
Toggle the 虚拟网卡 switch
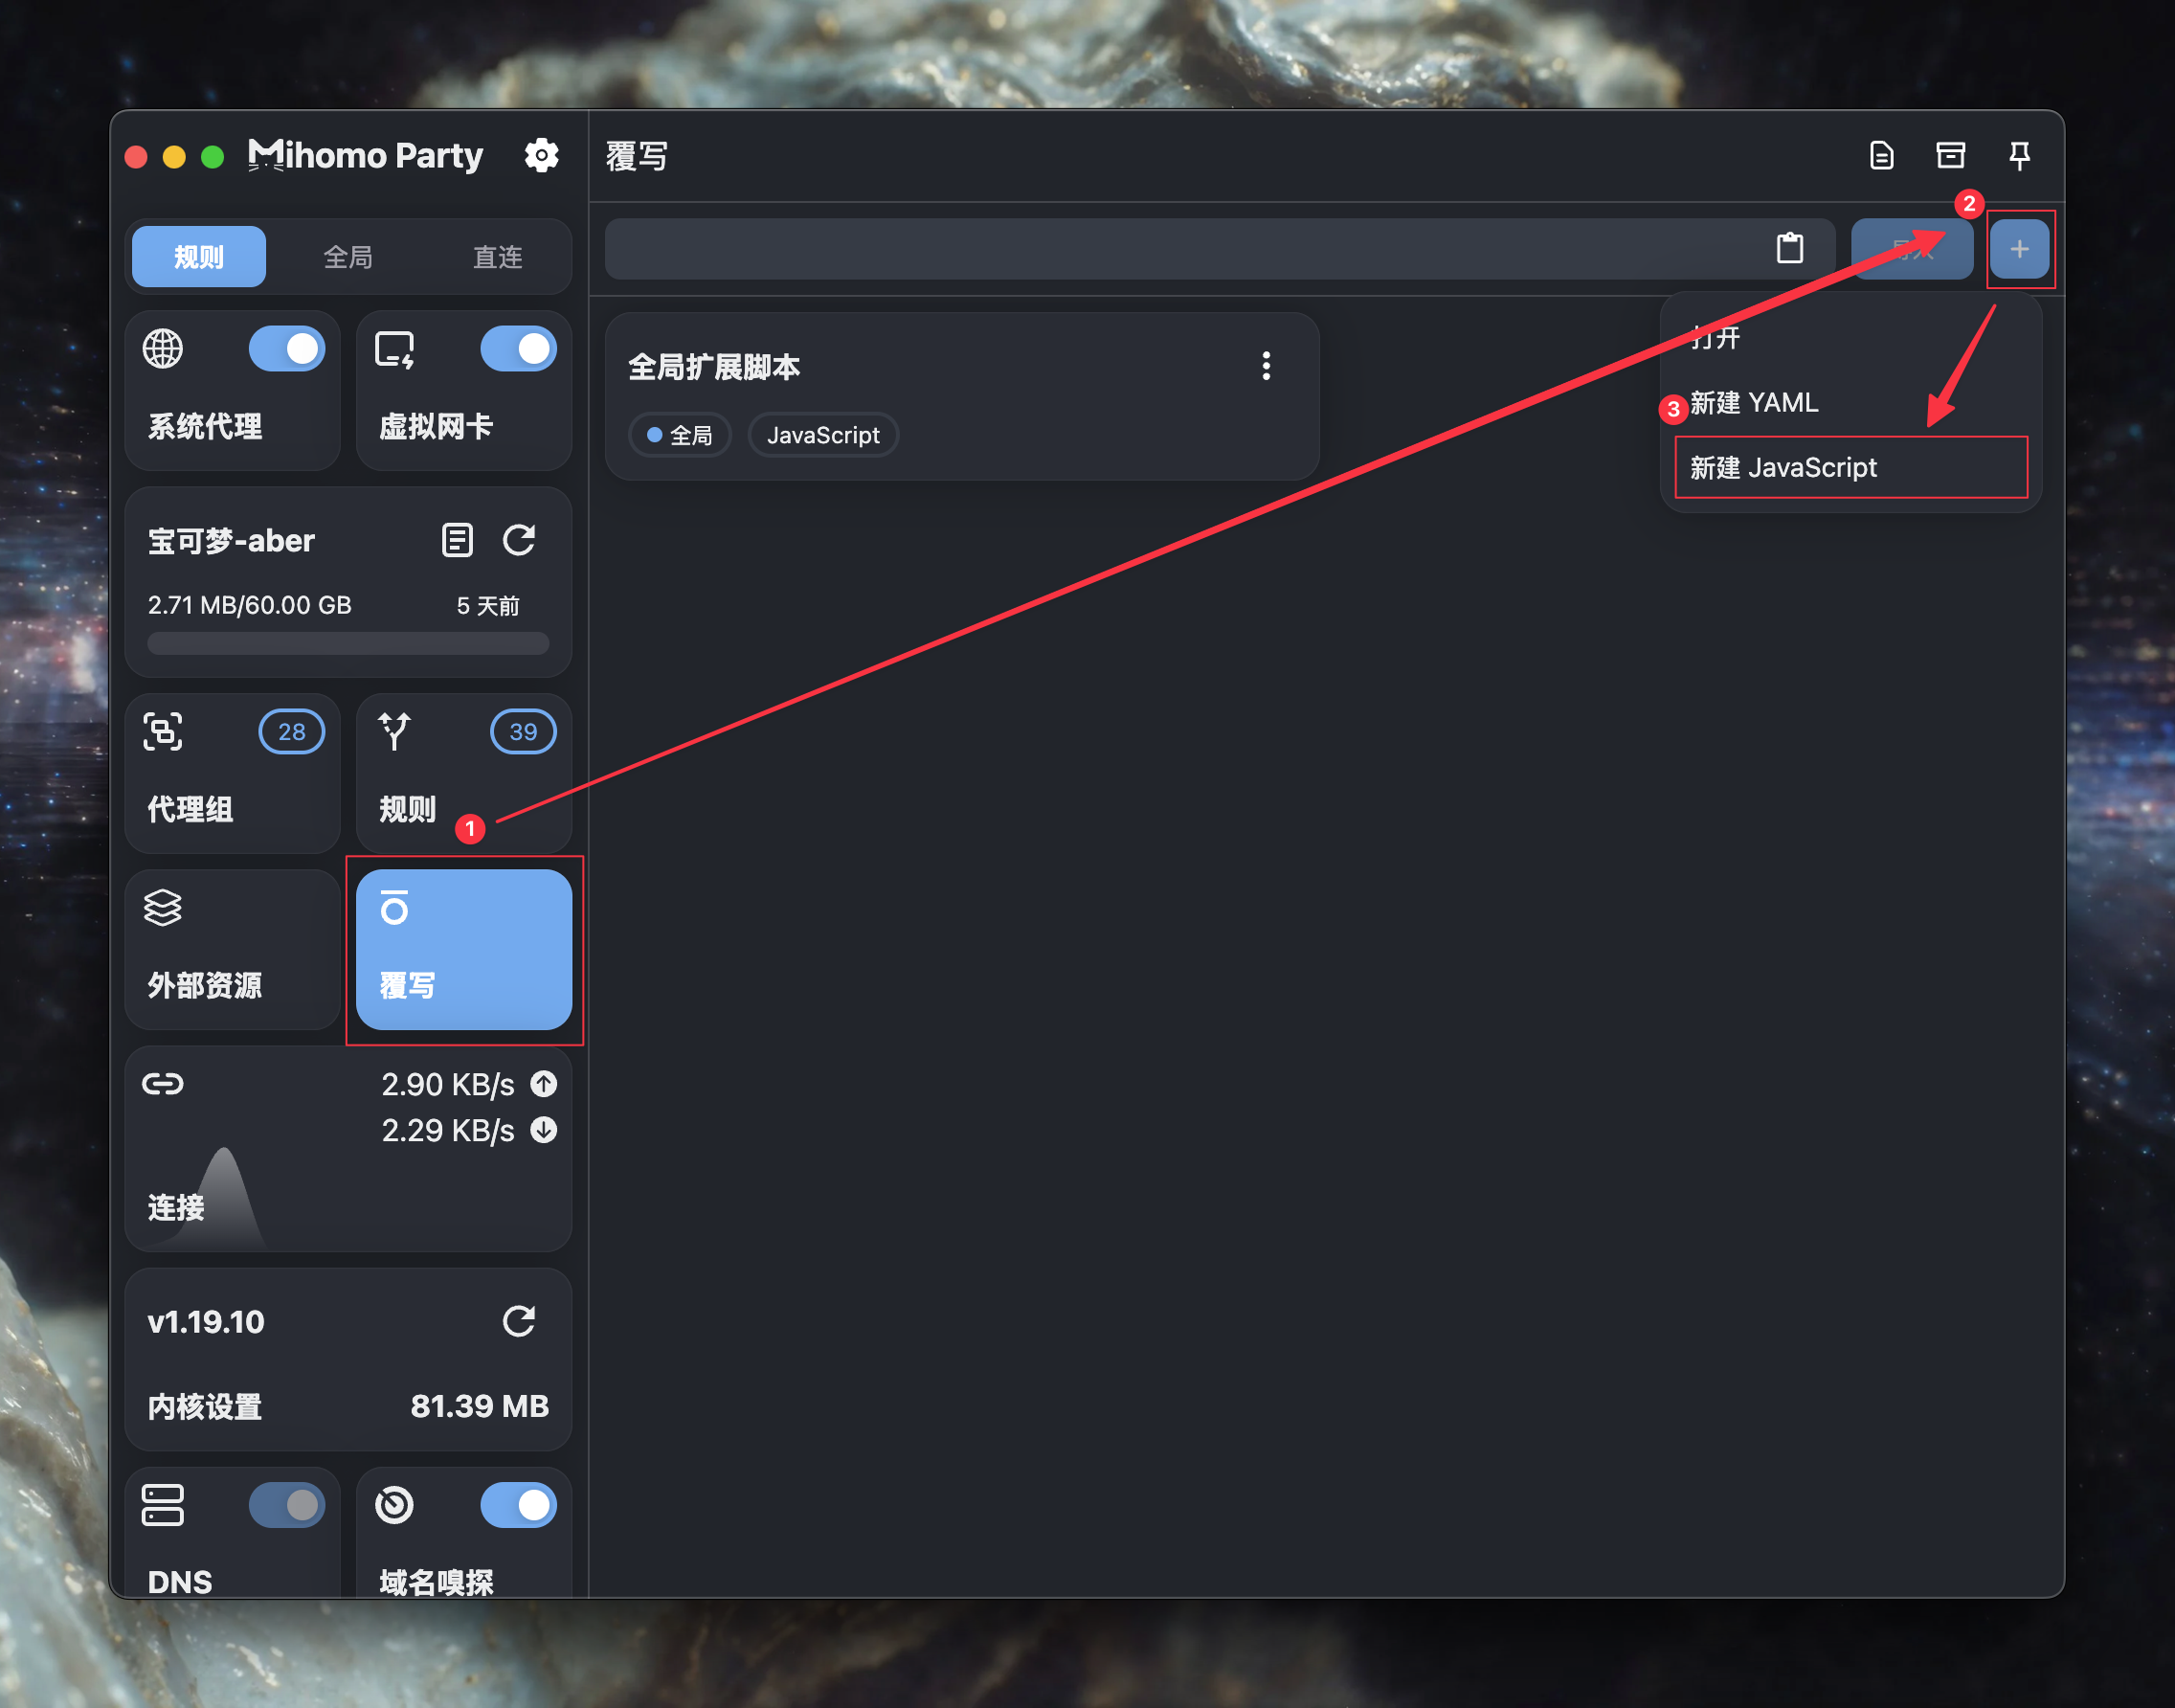coord(518,349)
